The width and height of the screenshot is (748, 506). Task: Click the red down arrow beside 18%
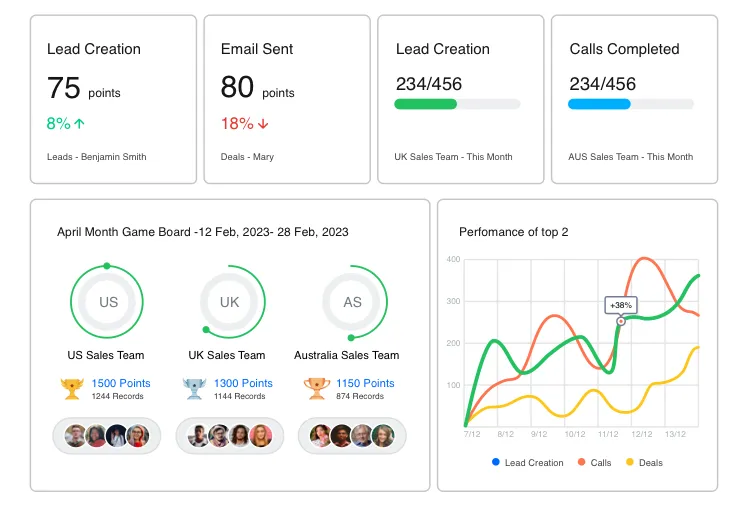tap(263, 124)
